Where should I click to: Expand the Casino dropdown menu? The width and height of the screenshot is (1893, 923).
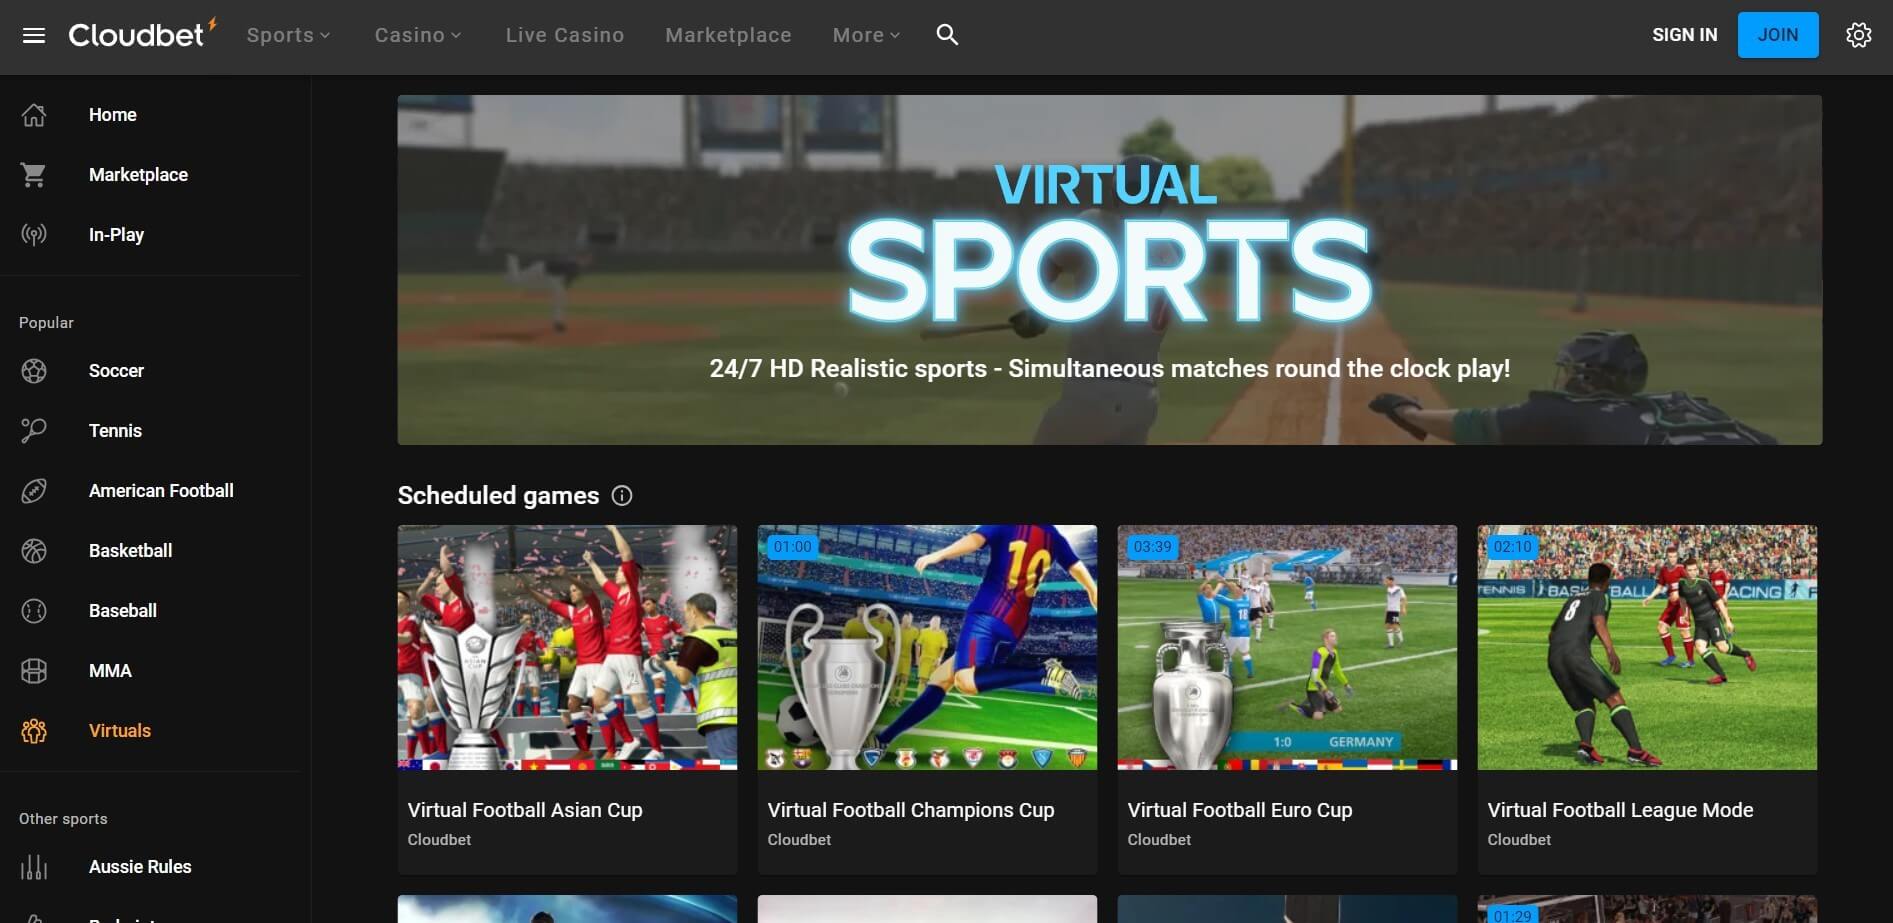point(418,35)
